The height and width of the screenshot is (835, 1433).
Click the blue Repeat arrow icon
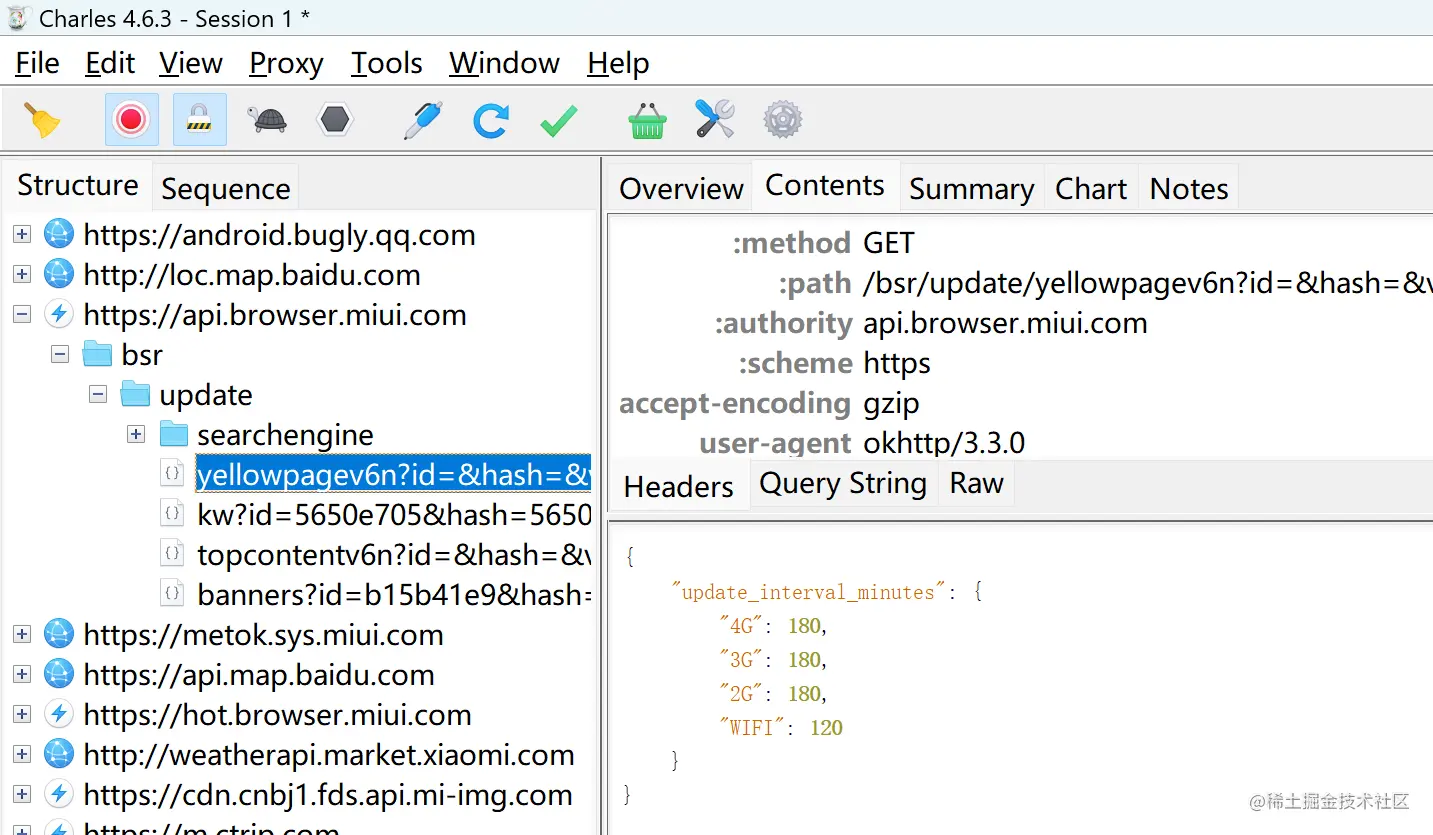coord(491,120)
